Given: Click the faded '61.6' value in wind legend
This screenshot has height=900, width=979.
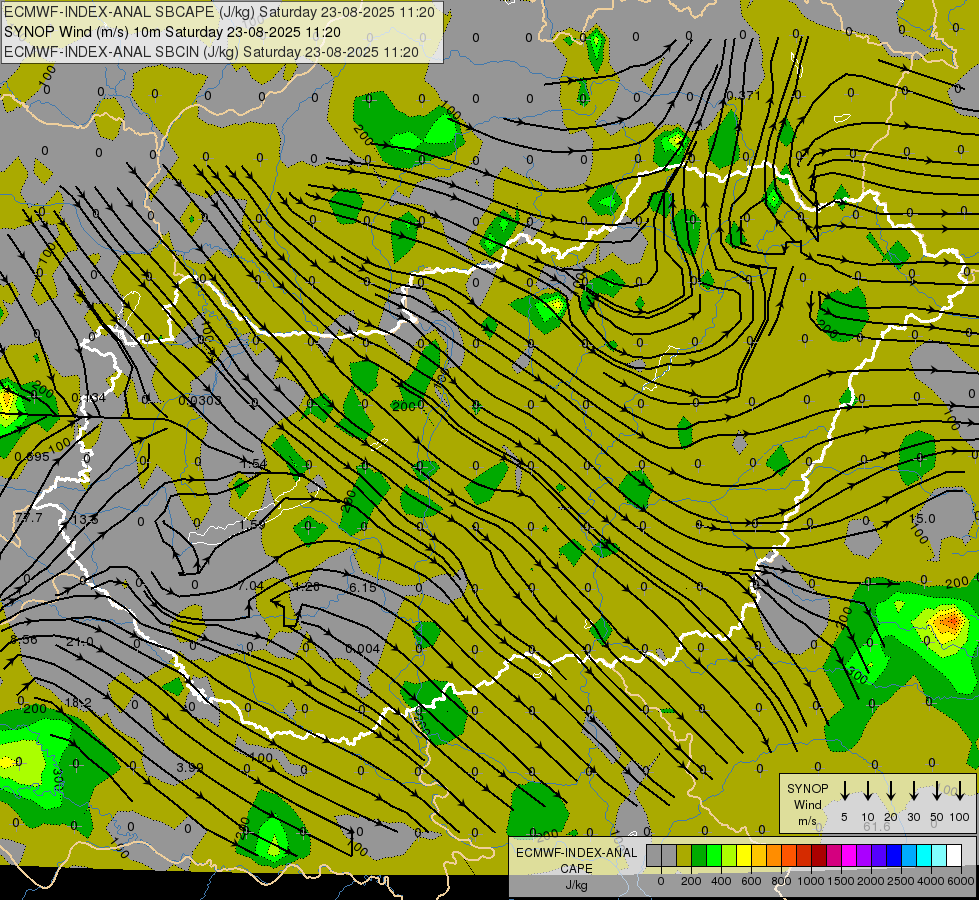Looking at the screenshot, I should click(x=877, y=826).
